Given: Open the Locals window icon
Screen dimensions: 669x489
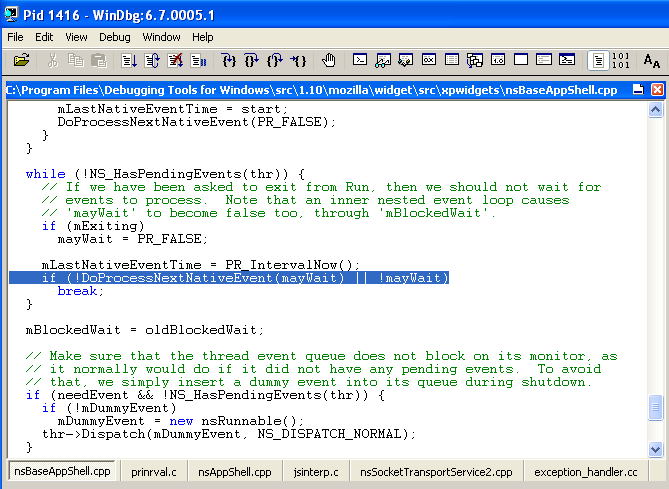Looking at the screenshot, I should tap(405, 60).
